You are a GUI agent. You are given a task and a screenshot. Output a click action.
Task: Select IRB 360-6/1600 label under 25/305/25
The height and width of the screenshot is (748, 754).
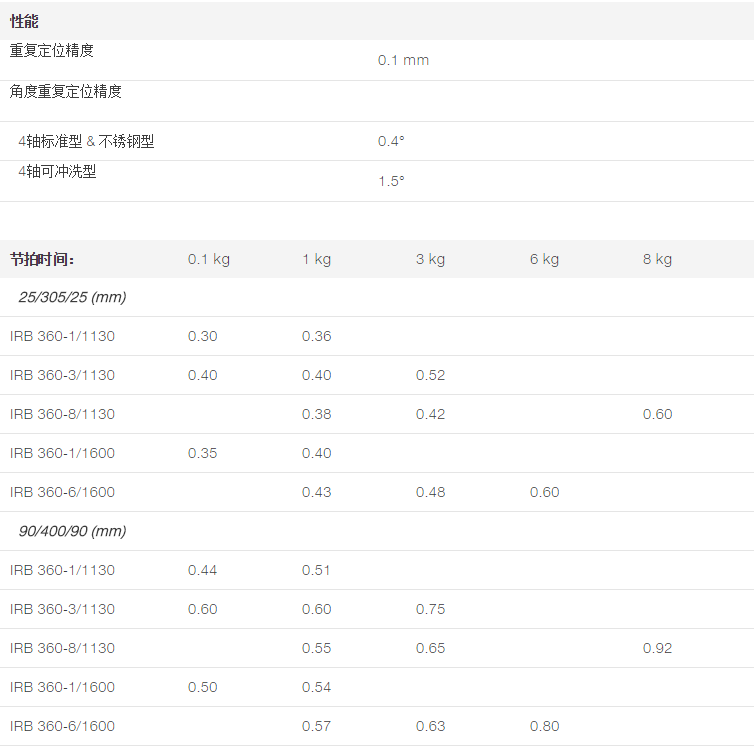(63, 492)
